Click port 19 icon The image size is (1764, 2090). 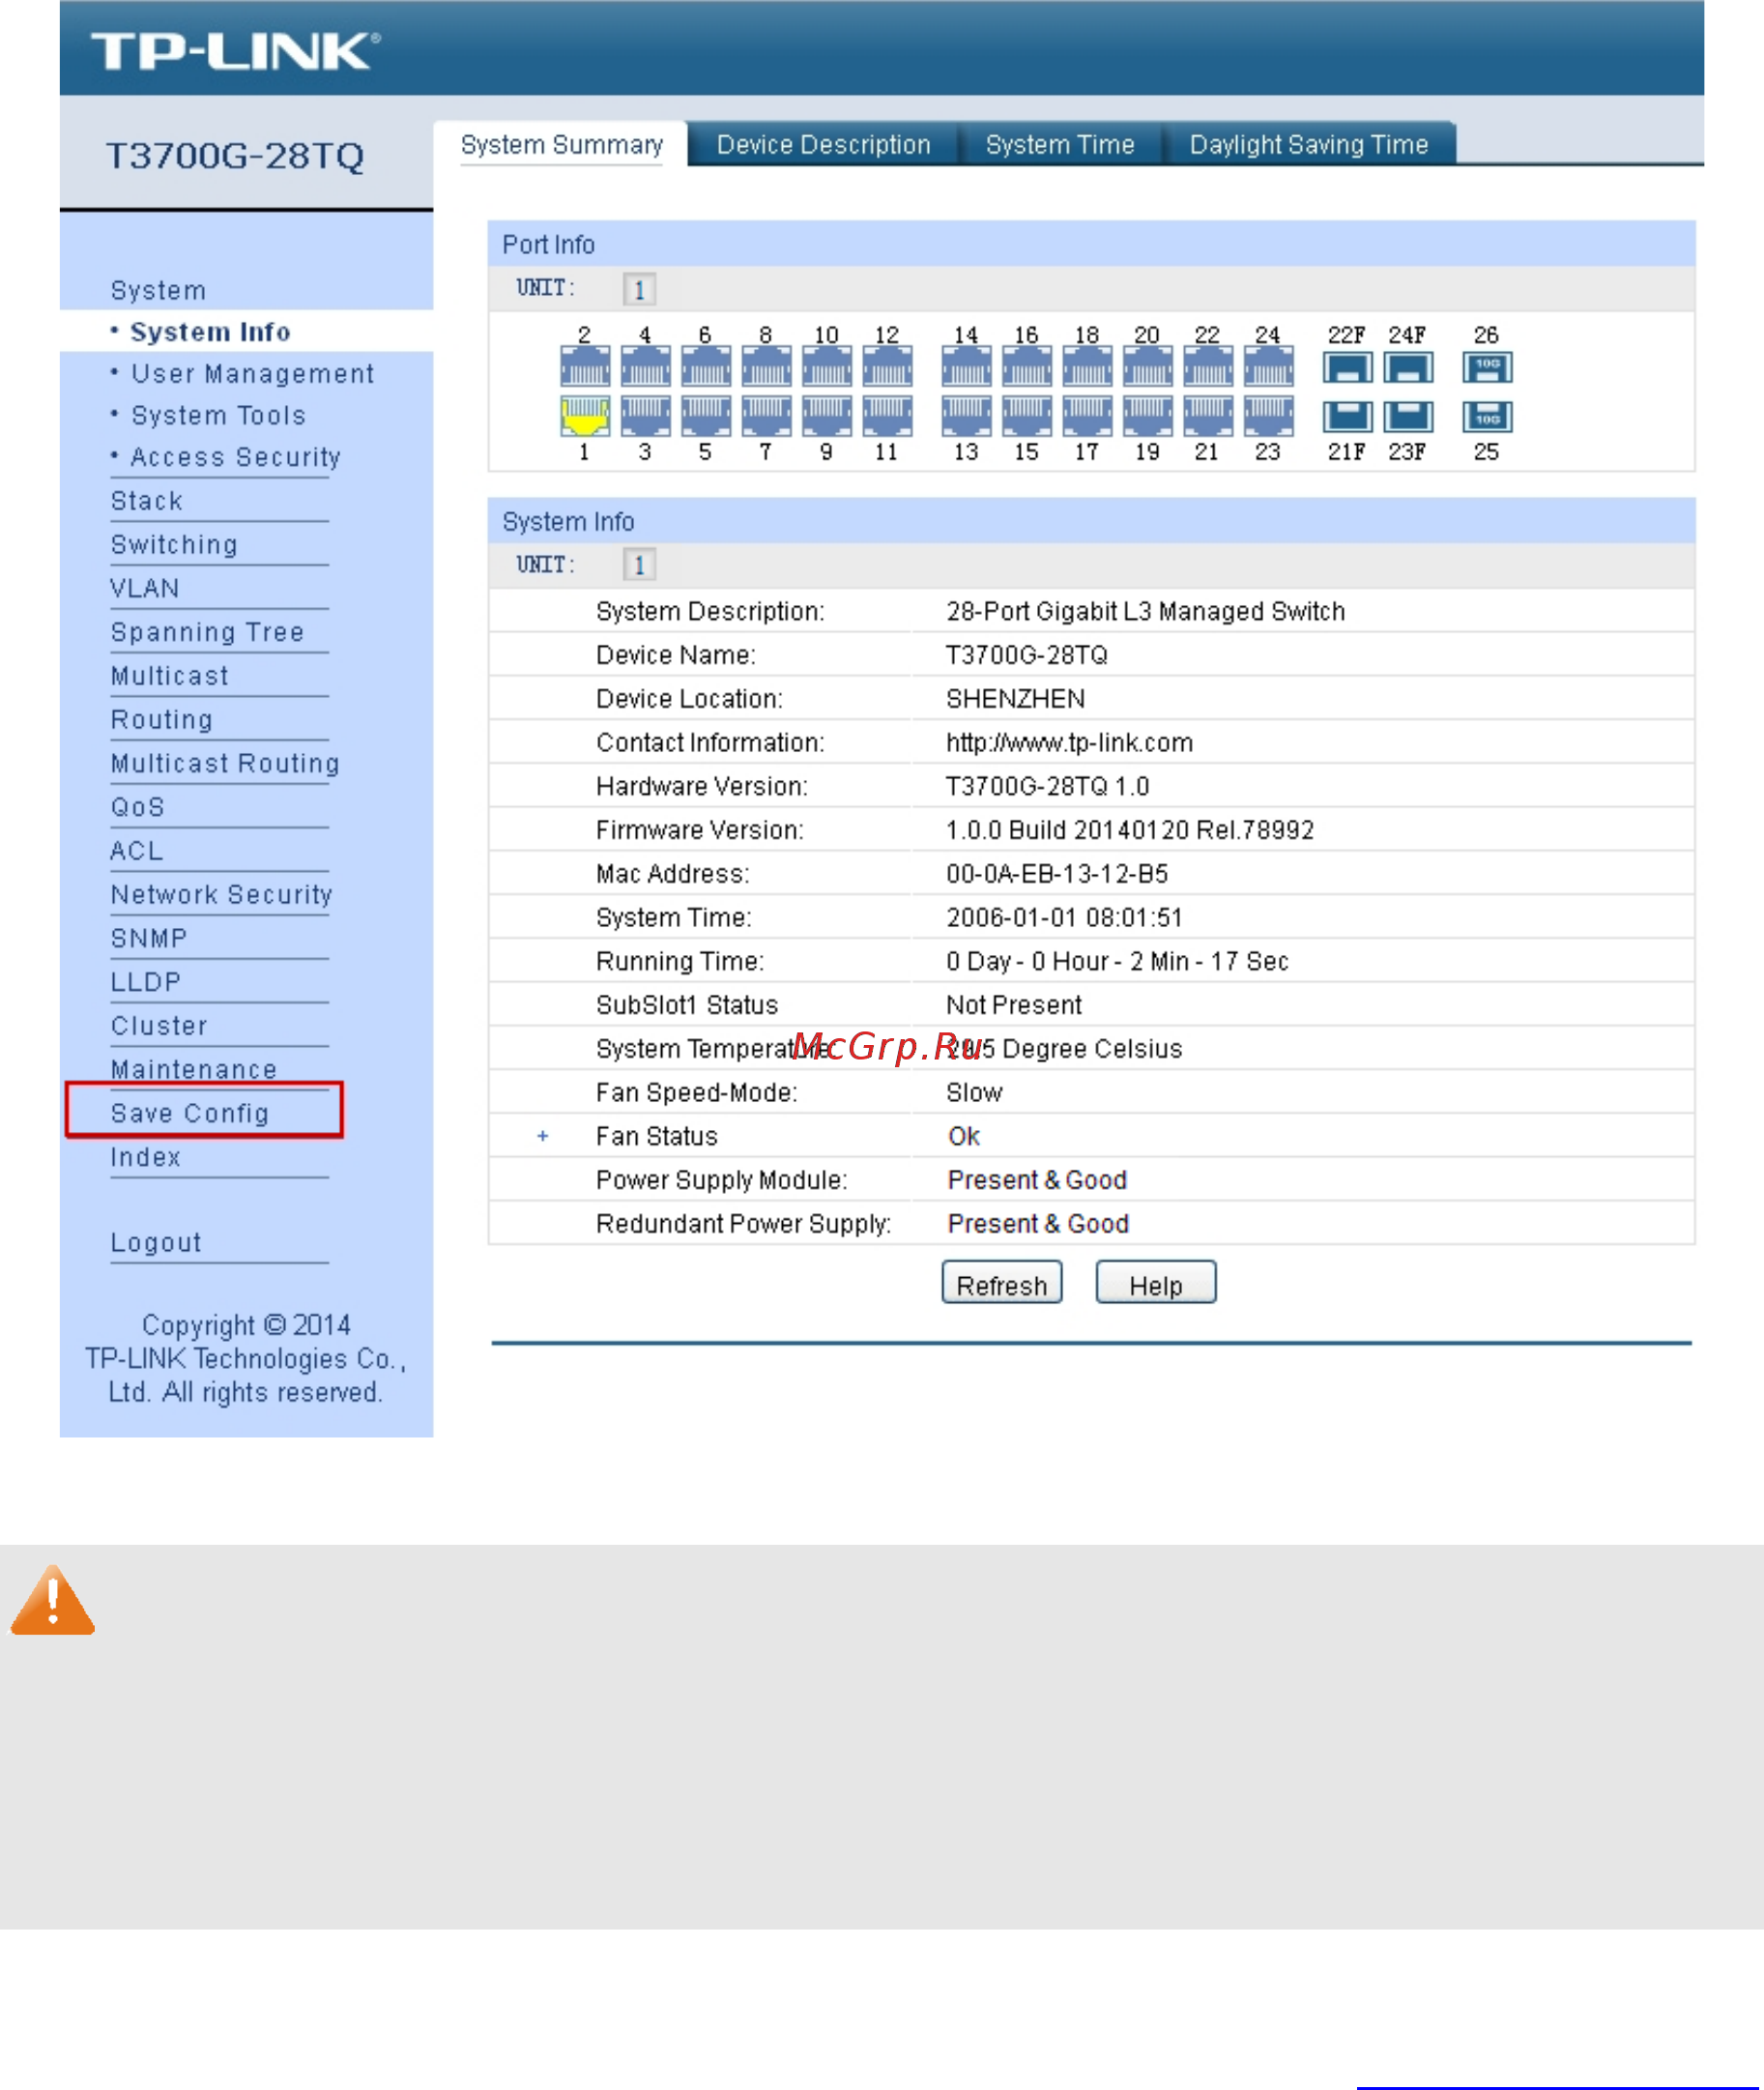[1147, 416]
